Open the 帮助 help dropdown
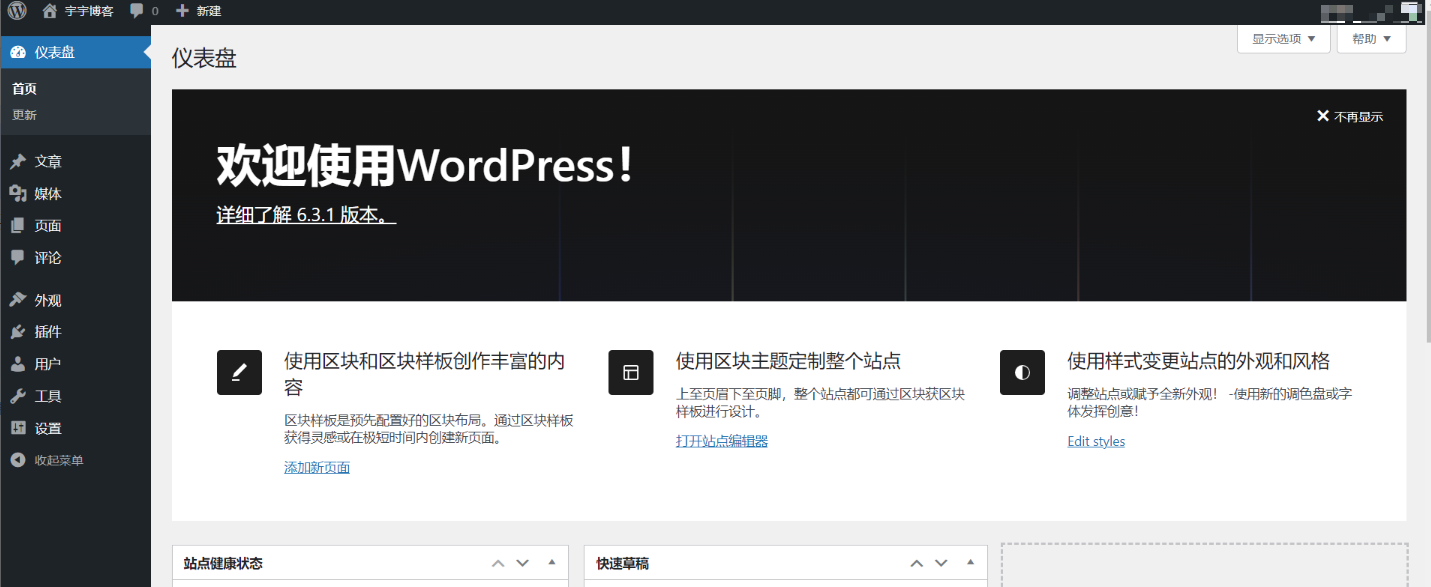1431x587 pixels. click(x=1372, y=39)
